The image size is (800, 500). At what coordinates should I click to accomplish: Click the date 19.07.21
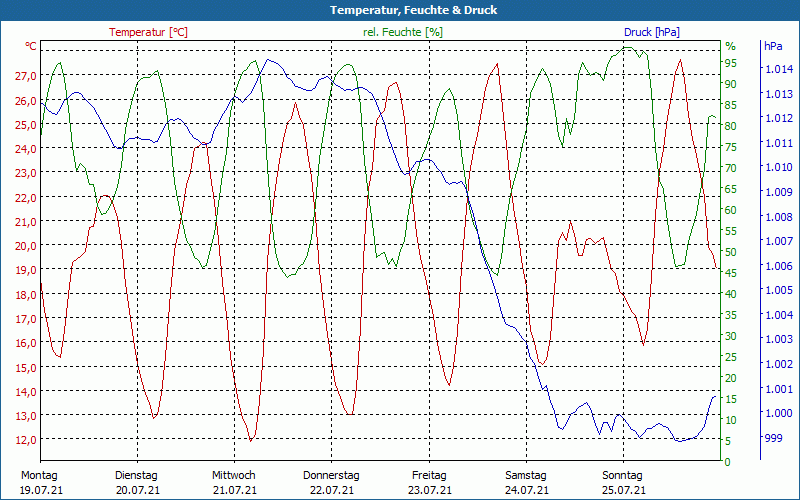click(41, 490)
